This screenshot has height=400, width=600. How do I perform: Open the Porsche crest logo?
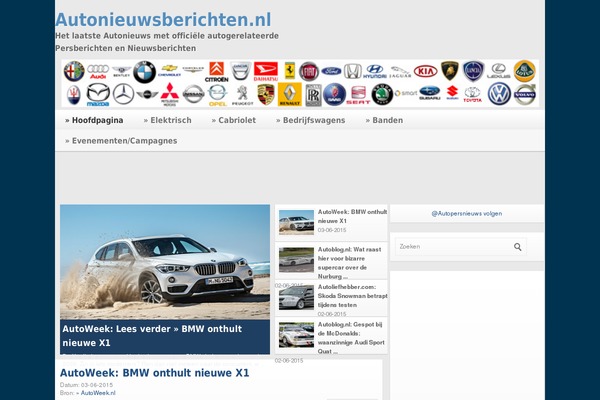tap(266, 95)
